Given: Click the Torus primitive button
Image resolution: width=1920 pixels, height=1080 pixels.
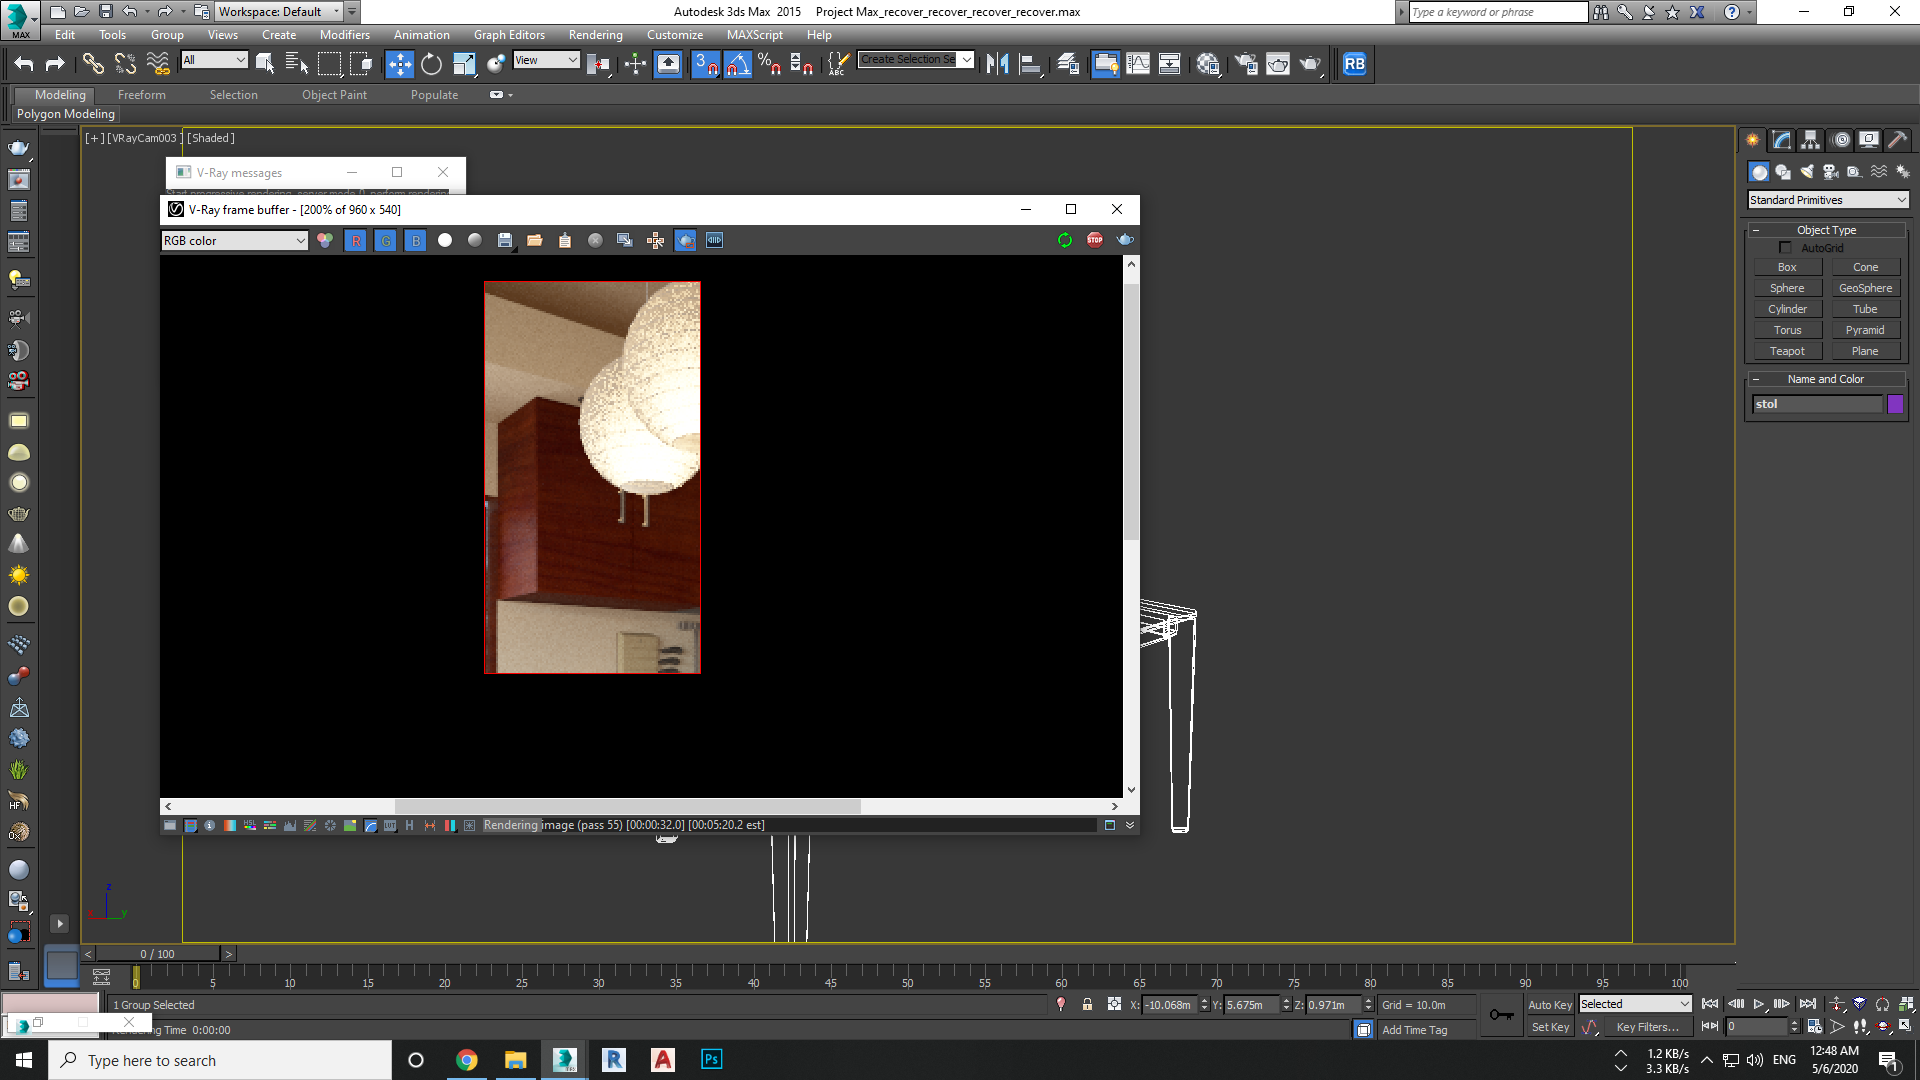Looking at the screenshot, I should (x=1787, y=331).
